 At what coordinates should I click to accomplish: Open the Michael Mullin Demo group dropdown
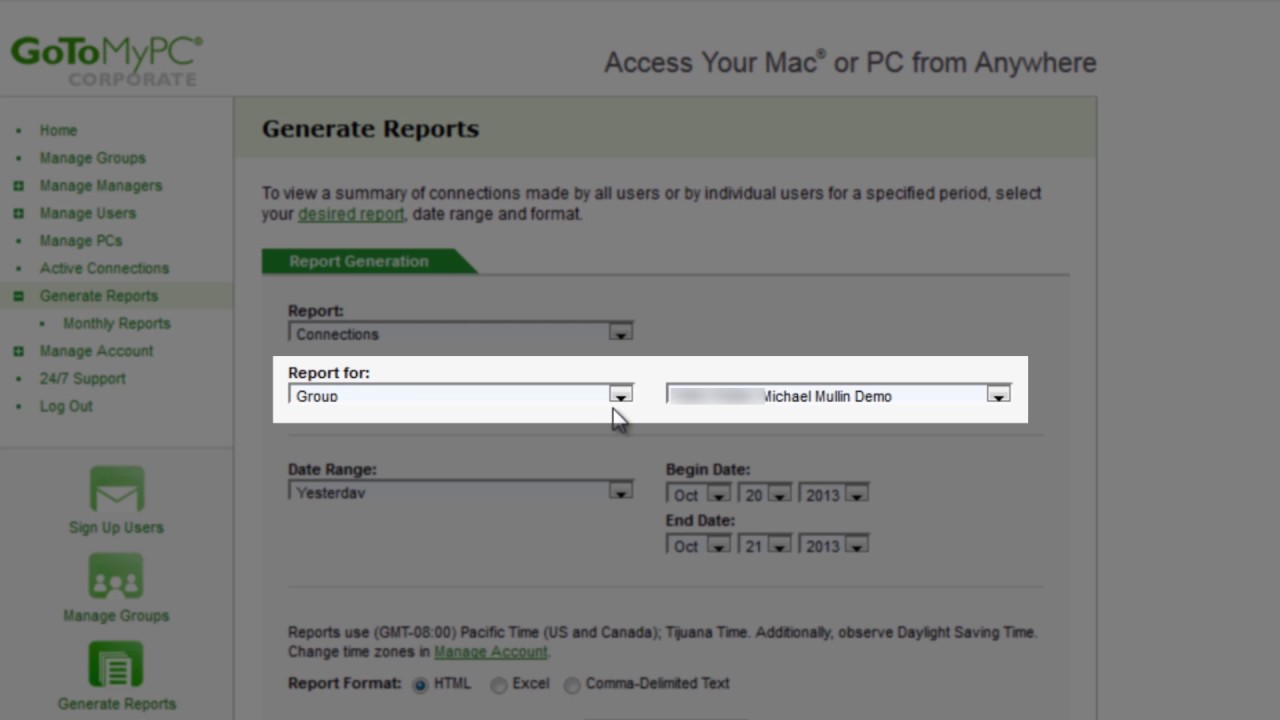[839, 395]
